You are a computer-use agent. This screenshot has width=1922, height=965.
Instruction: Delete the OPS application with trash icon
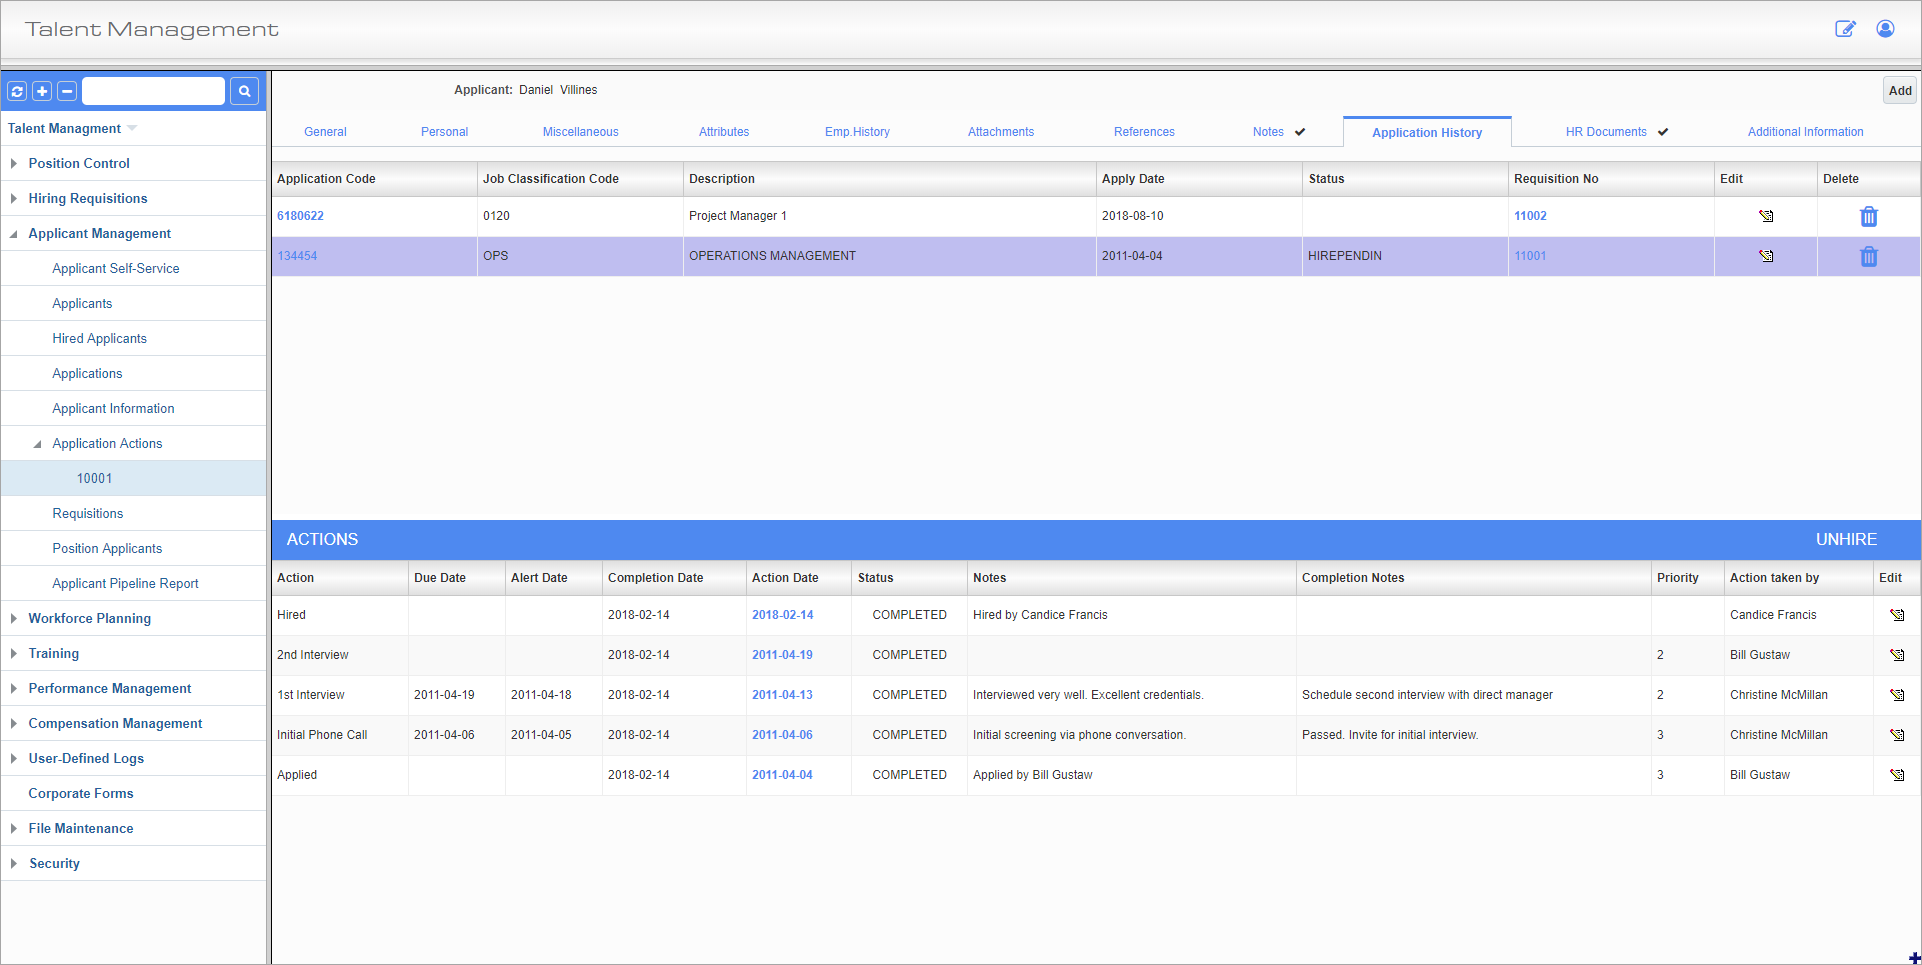click(x=1868, y=257)
